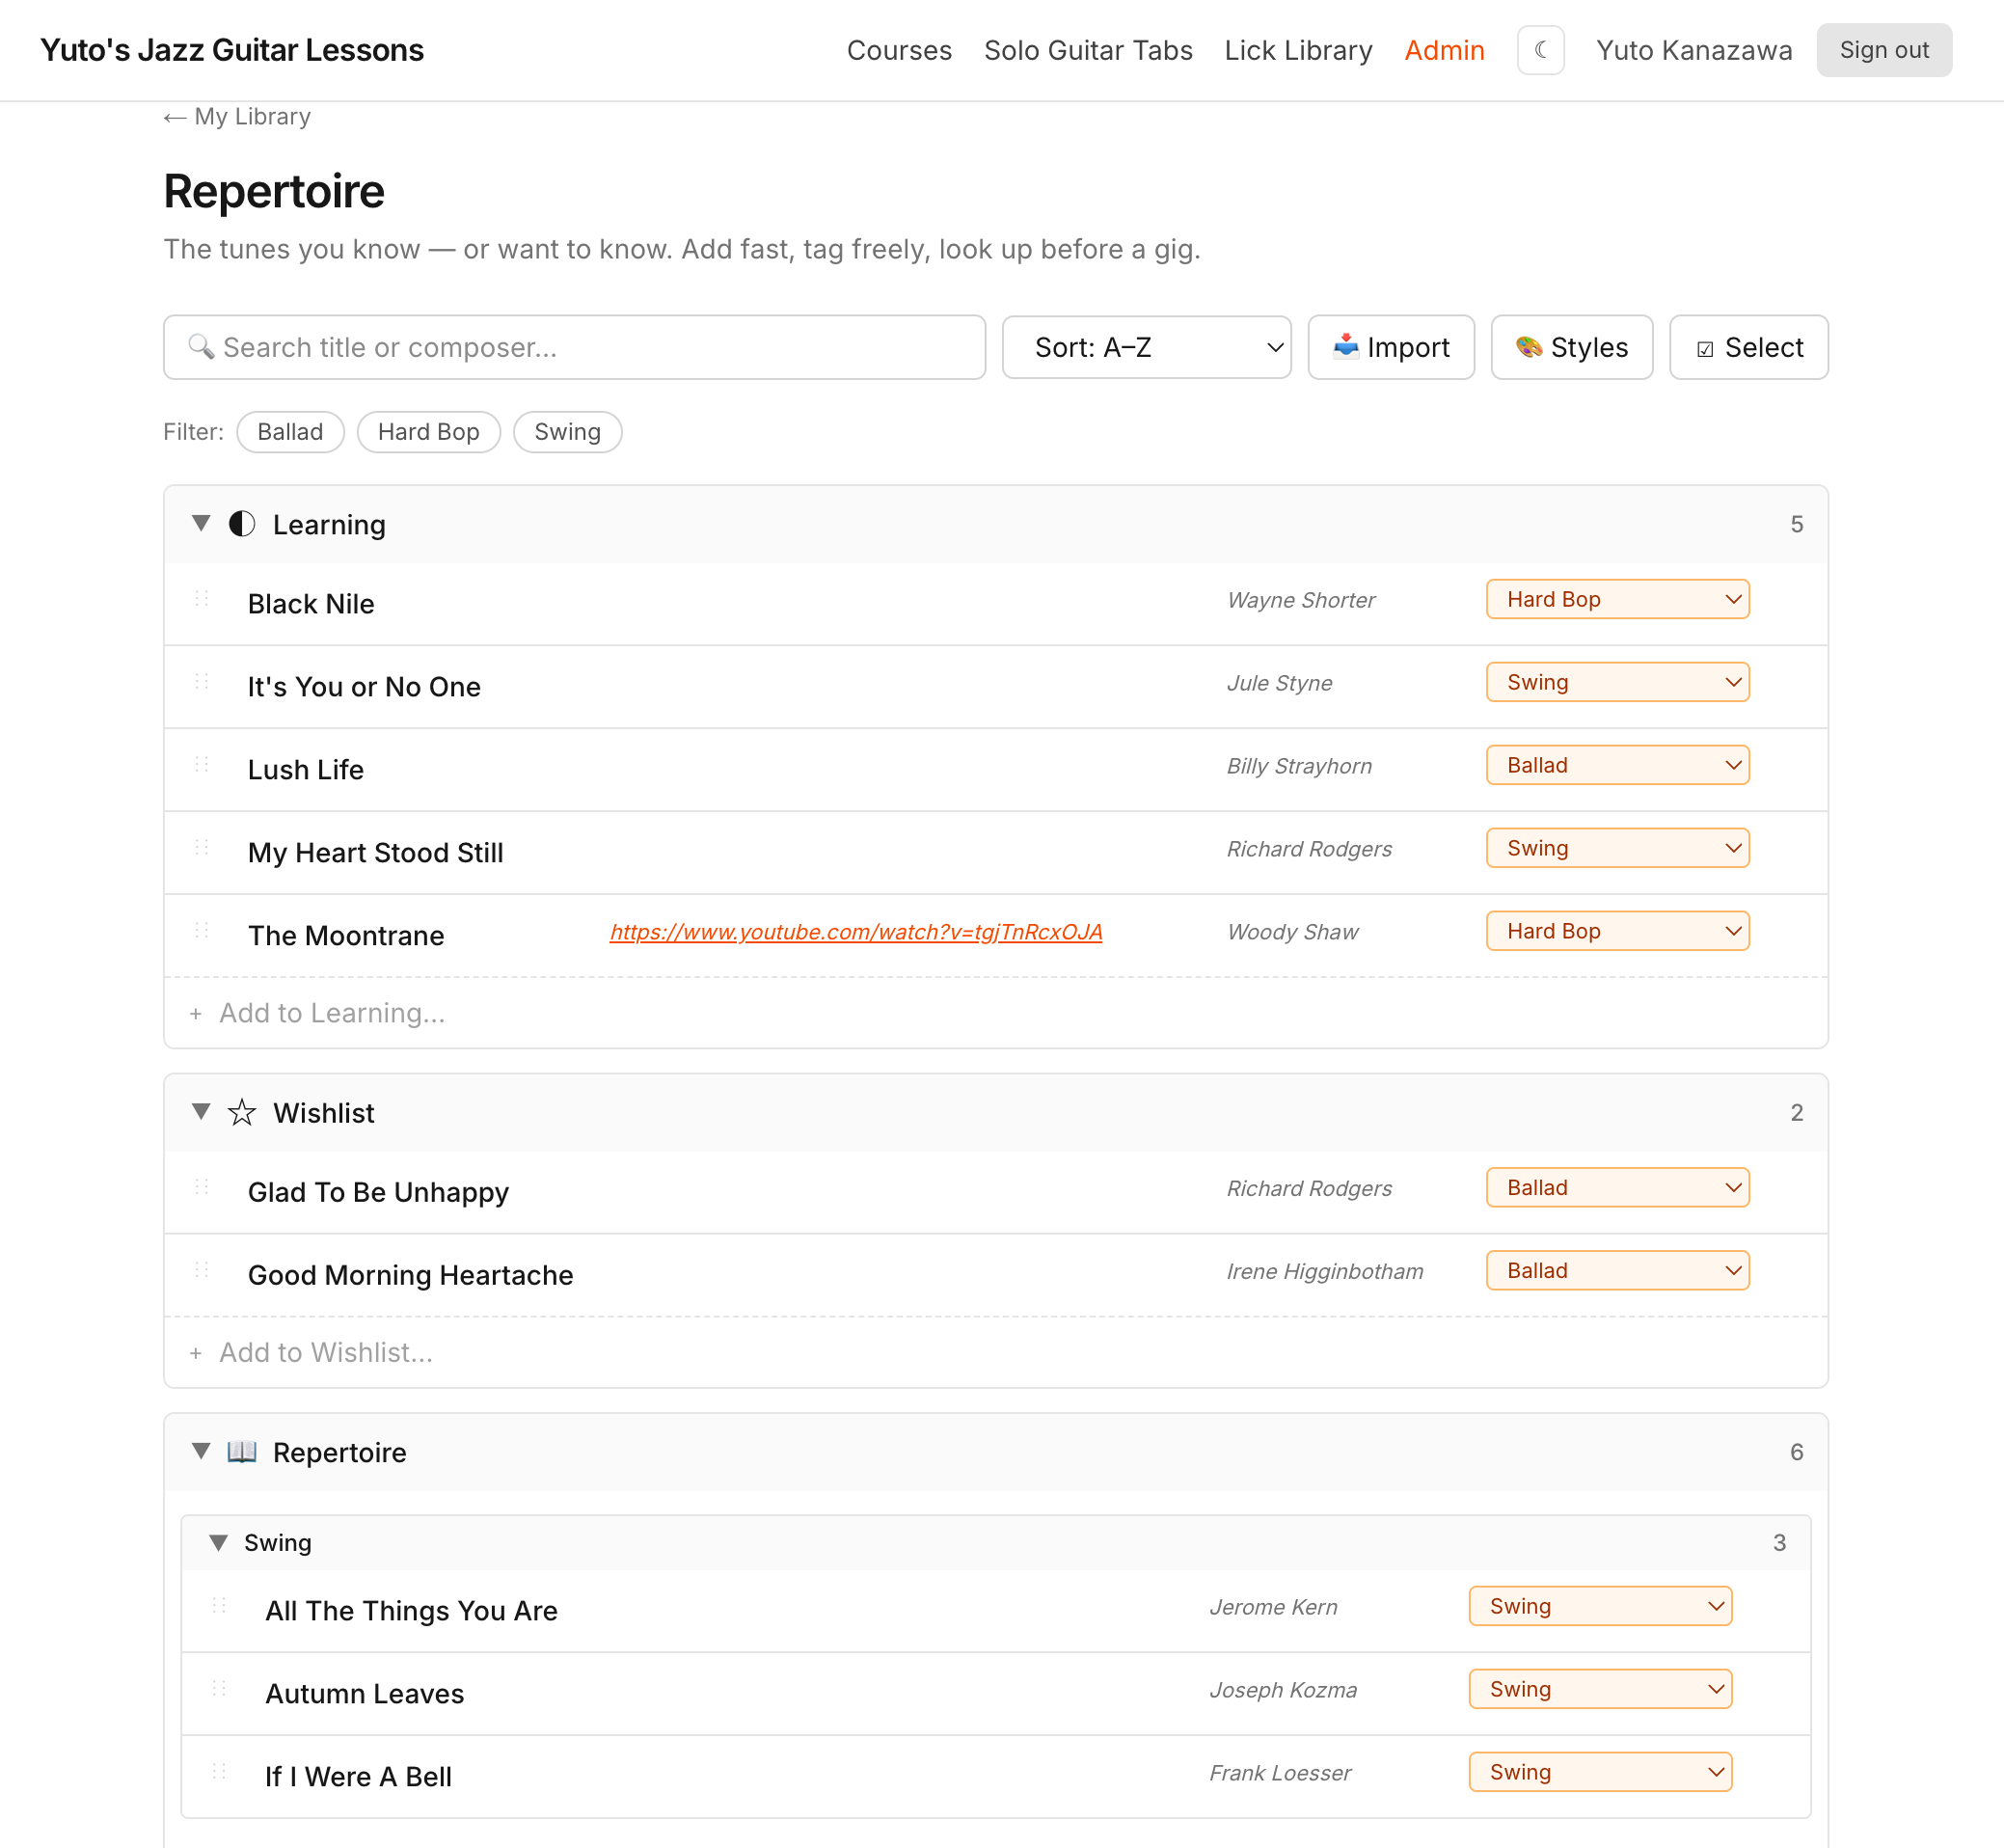Image resolution: width=2004 pixels, height=1848 pixels.
Task: Click drag handle for Glad To Be Unhappy
Action: pos(202,1187)
